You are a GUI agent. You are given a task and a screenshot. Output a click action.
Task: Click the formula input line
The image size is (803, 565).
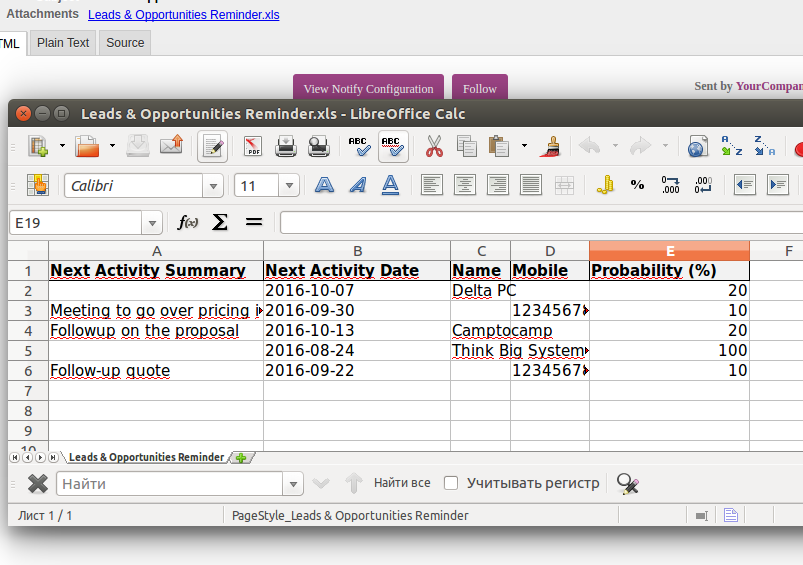click(x=541, y=223)
